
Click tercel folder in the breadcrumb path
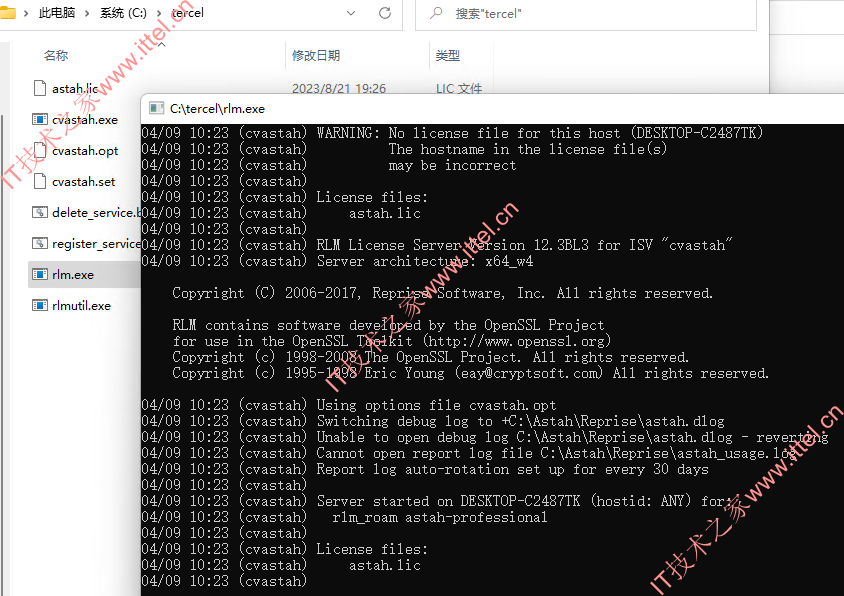tap(187, 13)
